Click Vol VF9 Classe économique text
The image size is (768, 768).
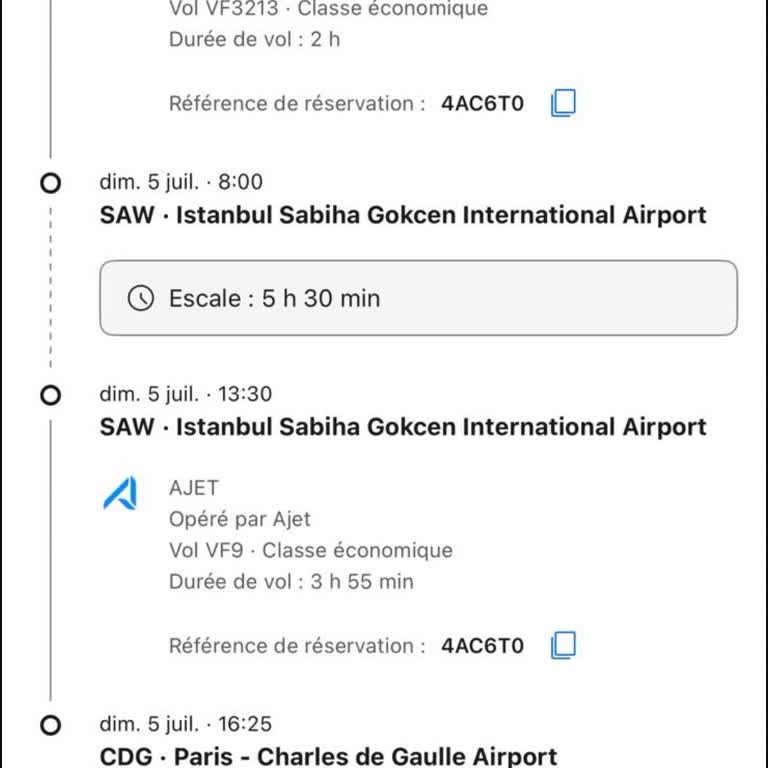point(311,550)
